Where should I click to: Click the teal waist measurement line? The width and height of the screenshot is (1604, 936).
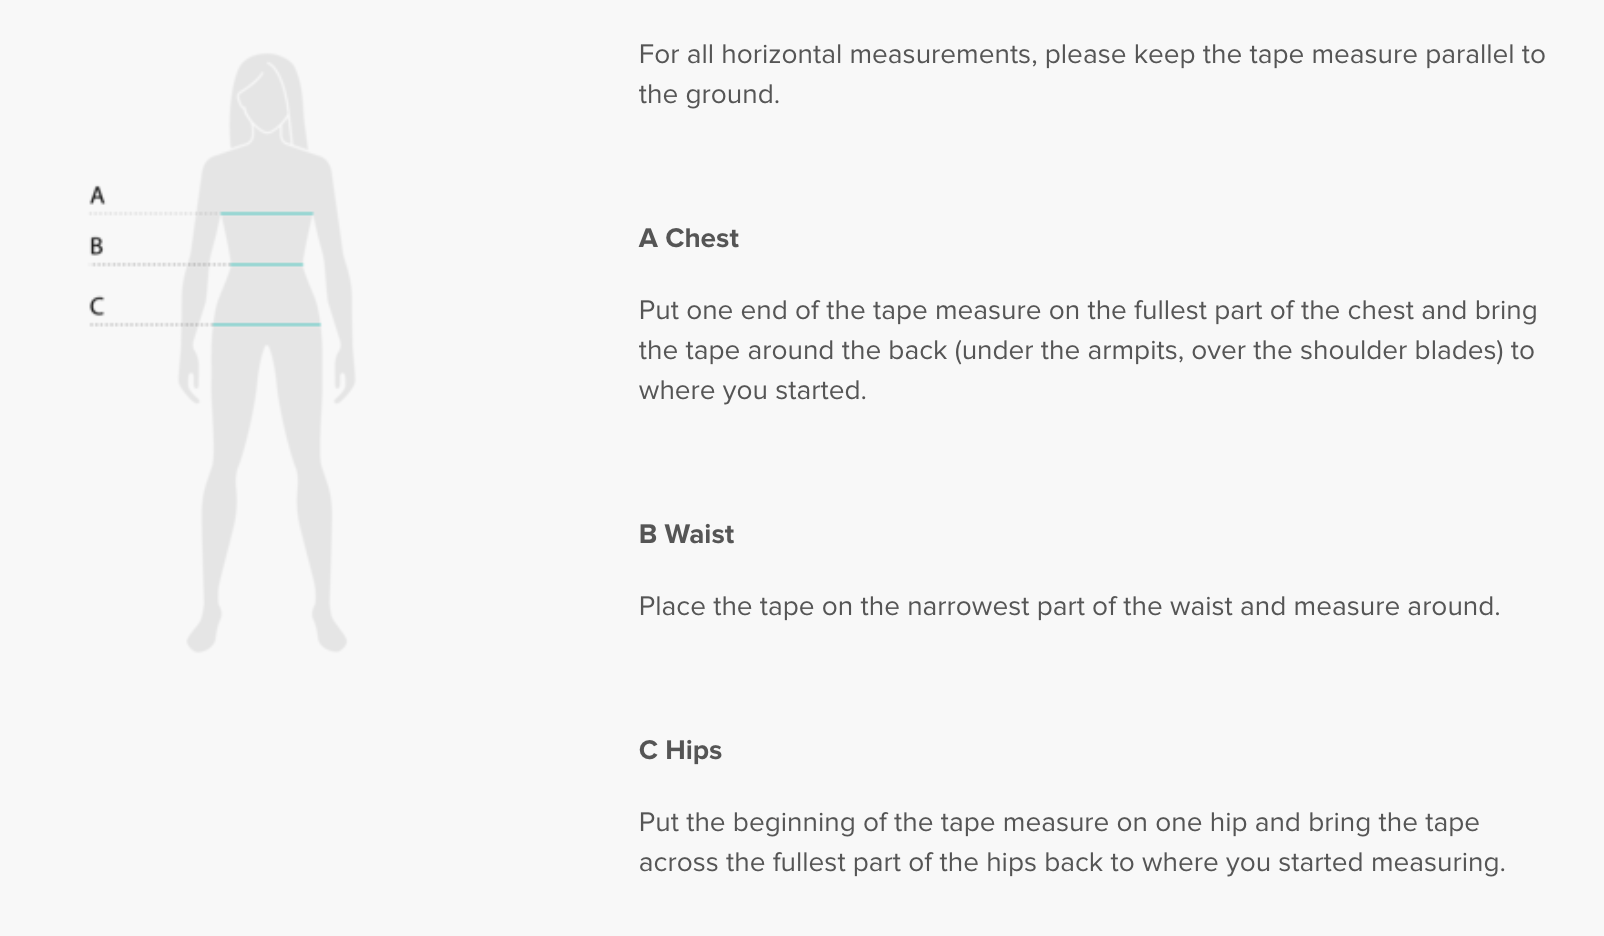click(266, 264)
